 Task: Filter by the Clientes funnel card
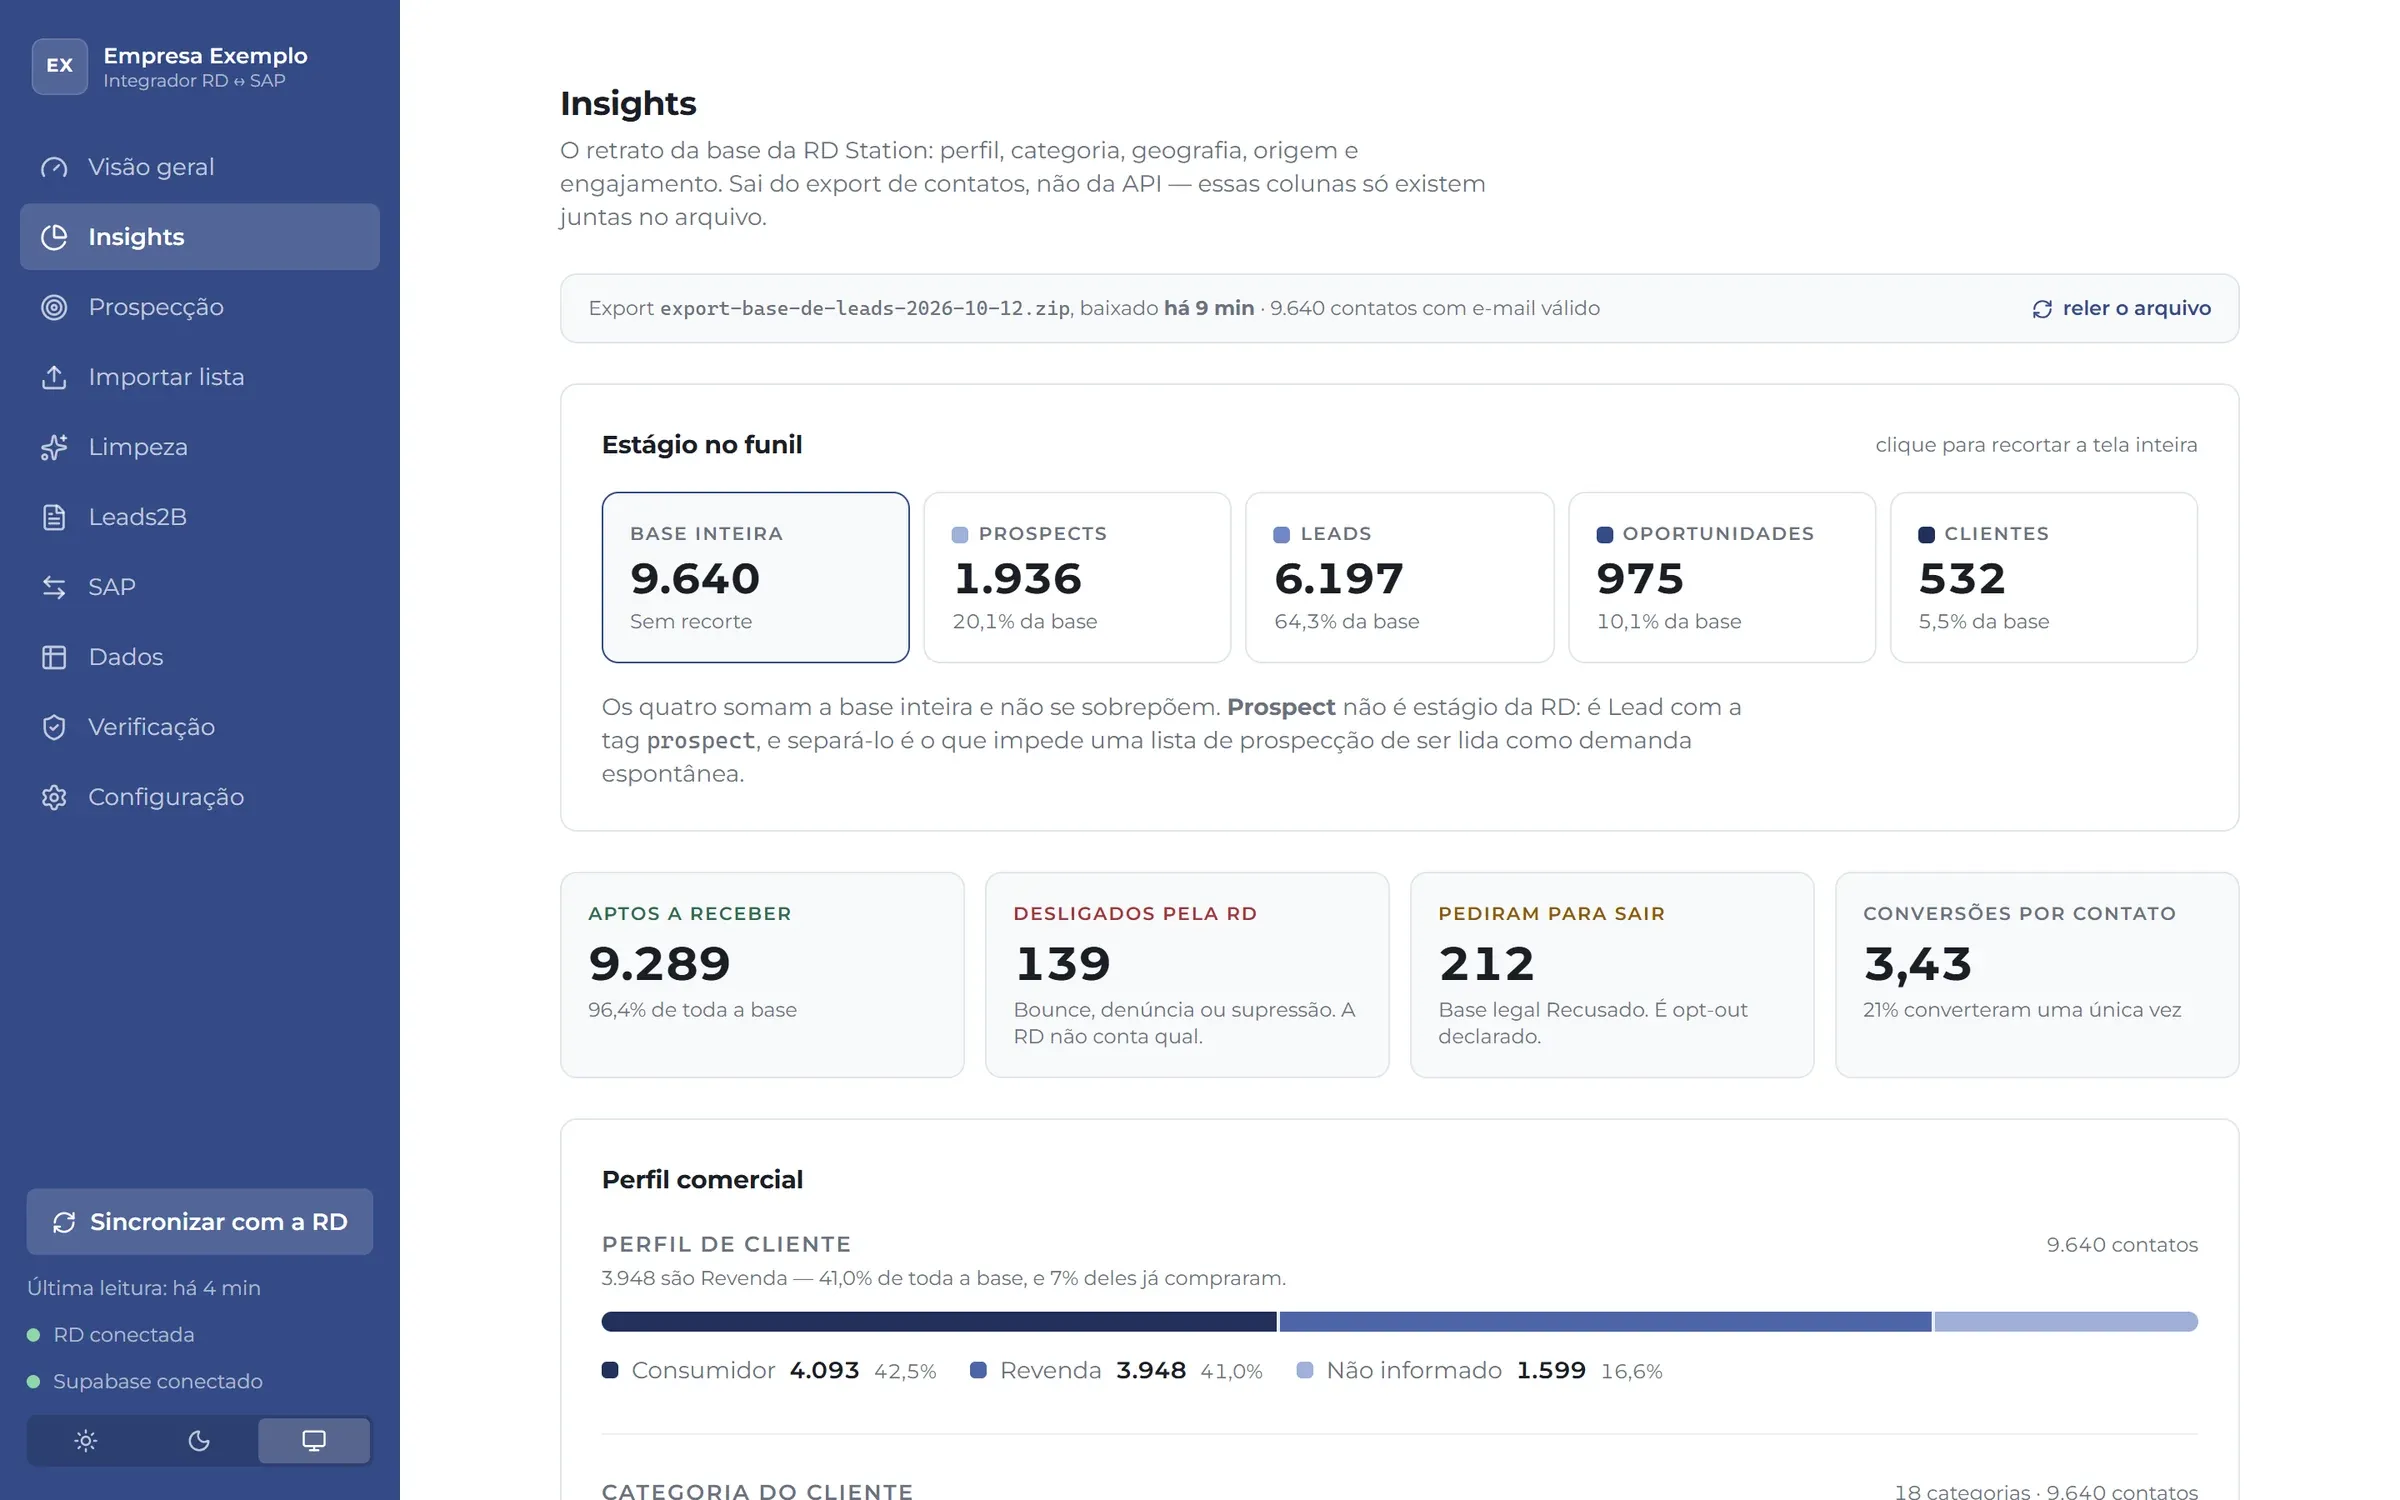(x=2044, y=577)
